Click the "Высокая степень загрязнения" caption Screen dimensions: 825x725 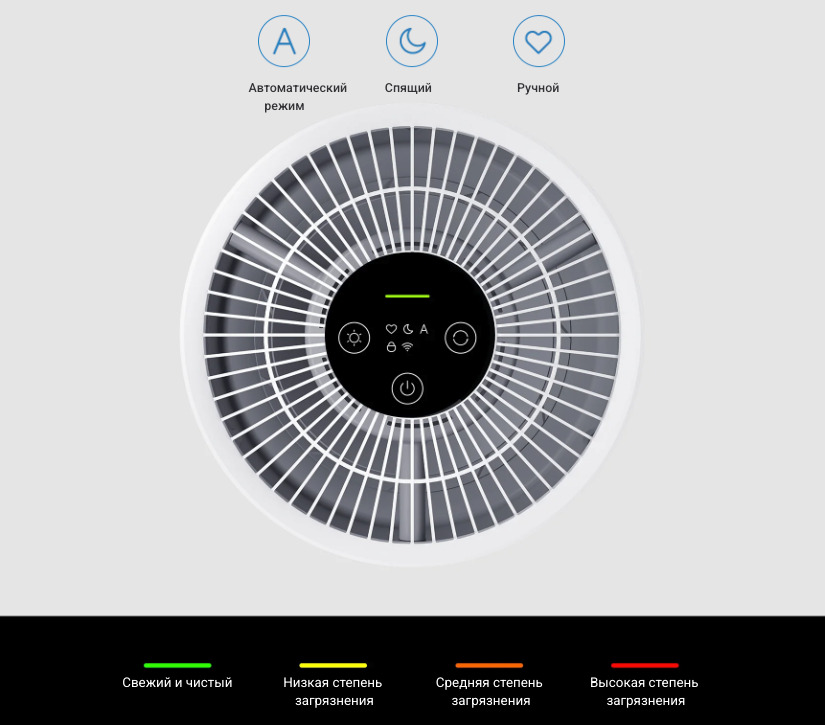(x=644, y=691)
